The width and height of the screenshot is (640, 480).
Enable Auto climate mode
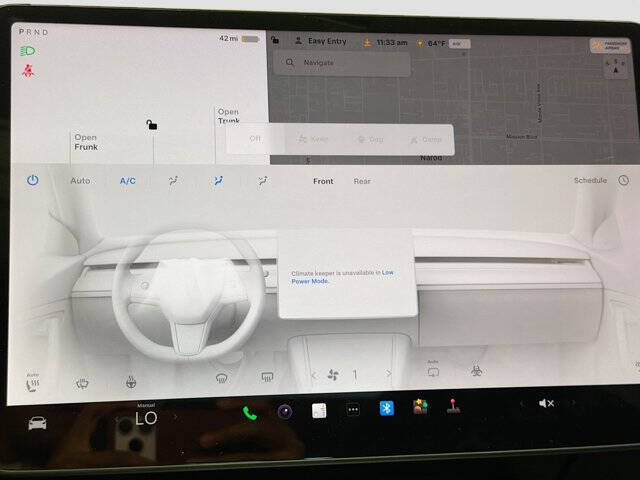coord(80,180)
